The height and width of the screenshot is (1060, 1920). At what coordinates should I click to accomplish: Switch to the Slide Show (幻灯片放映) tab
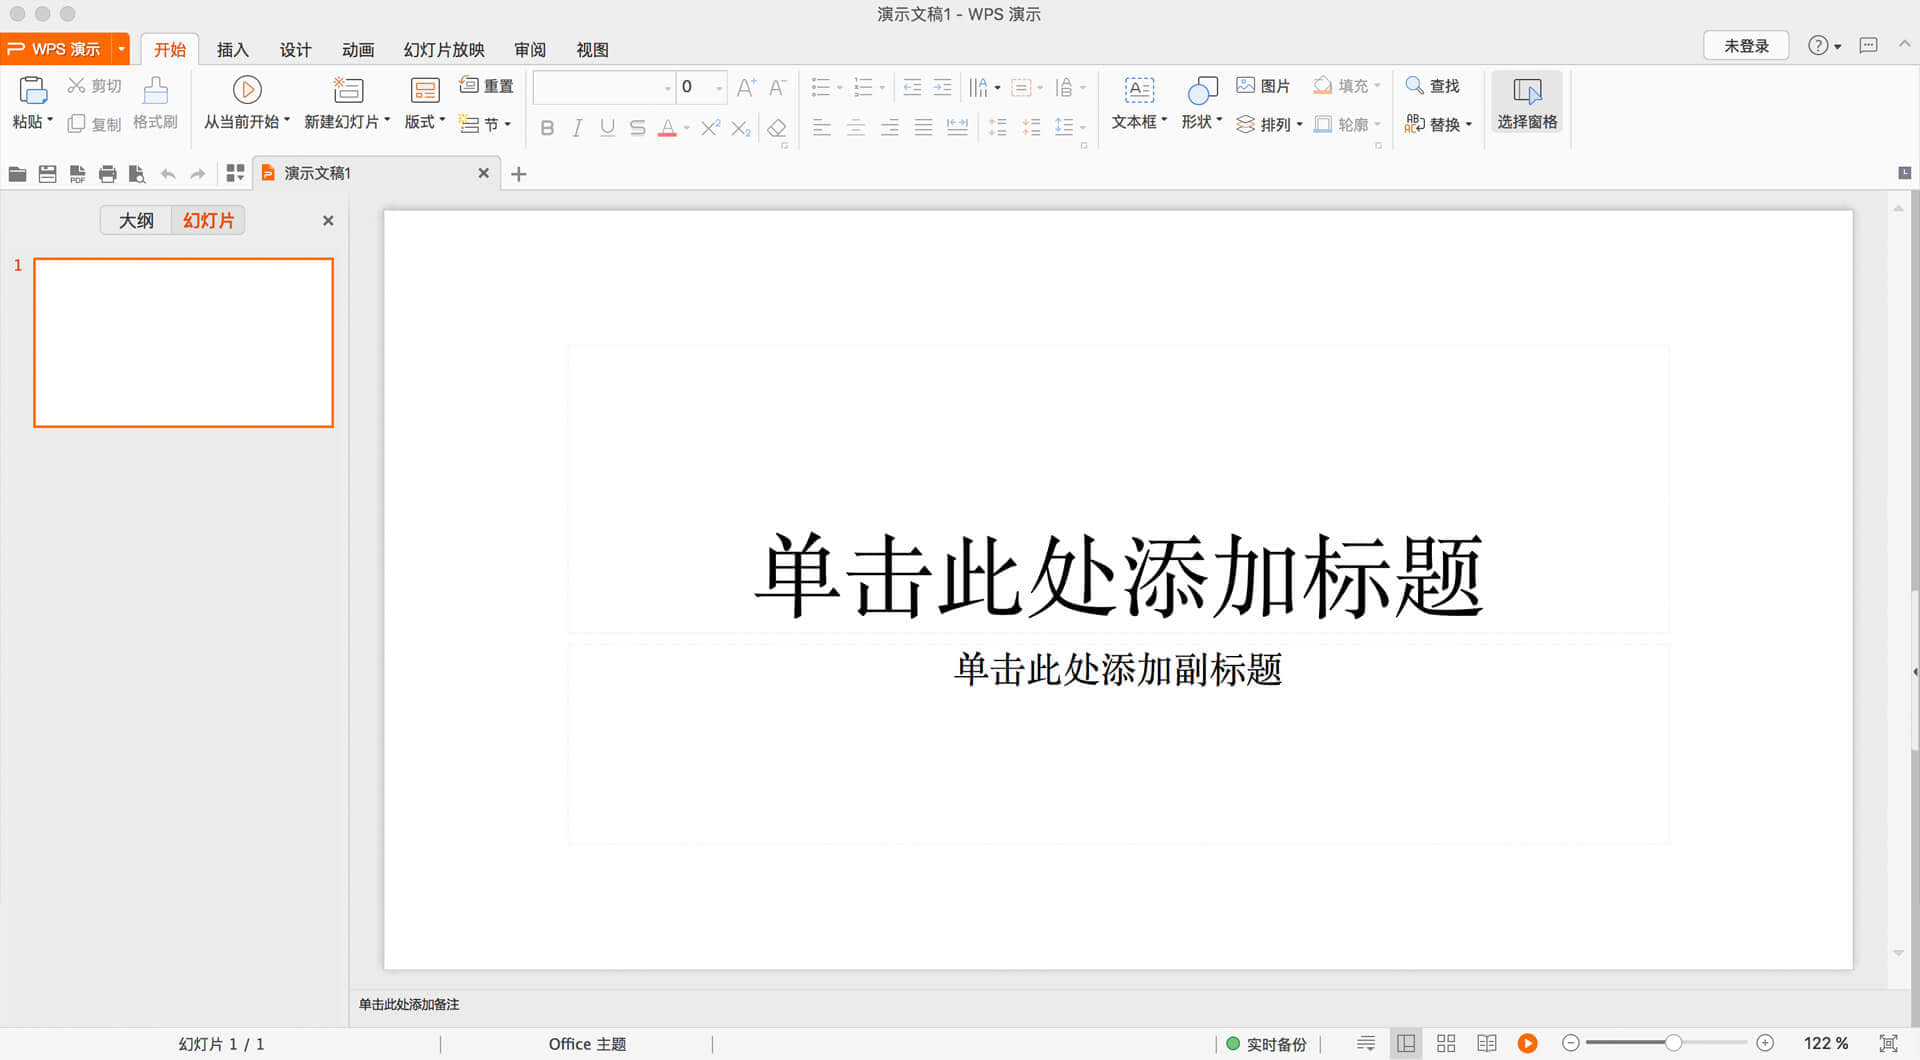click(444, 49)
